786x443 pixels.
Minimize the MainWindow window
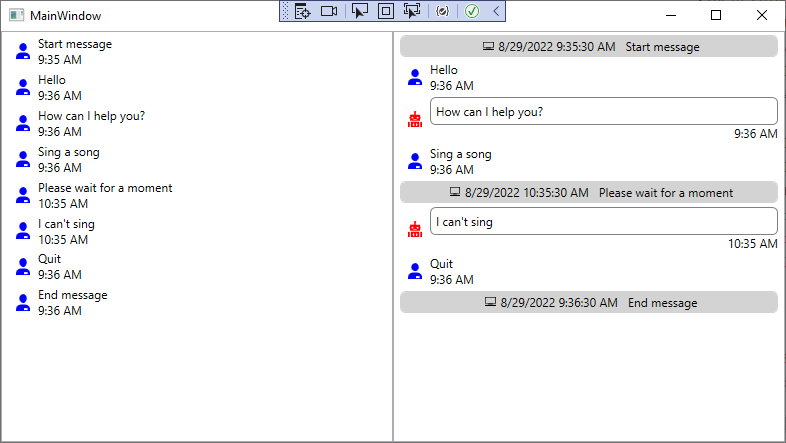(x=671, y=16)
